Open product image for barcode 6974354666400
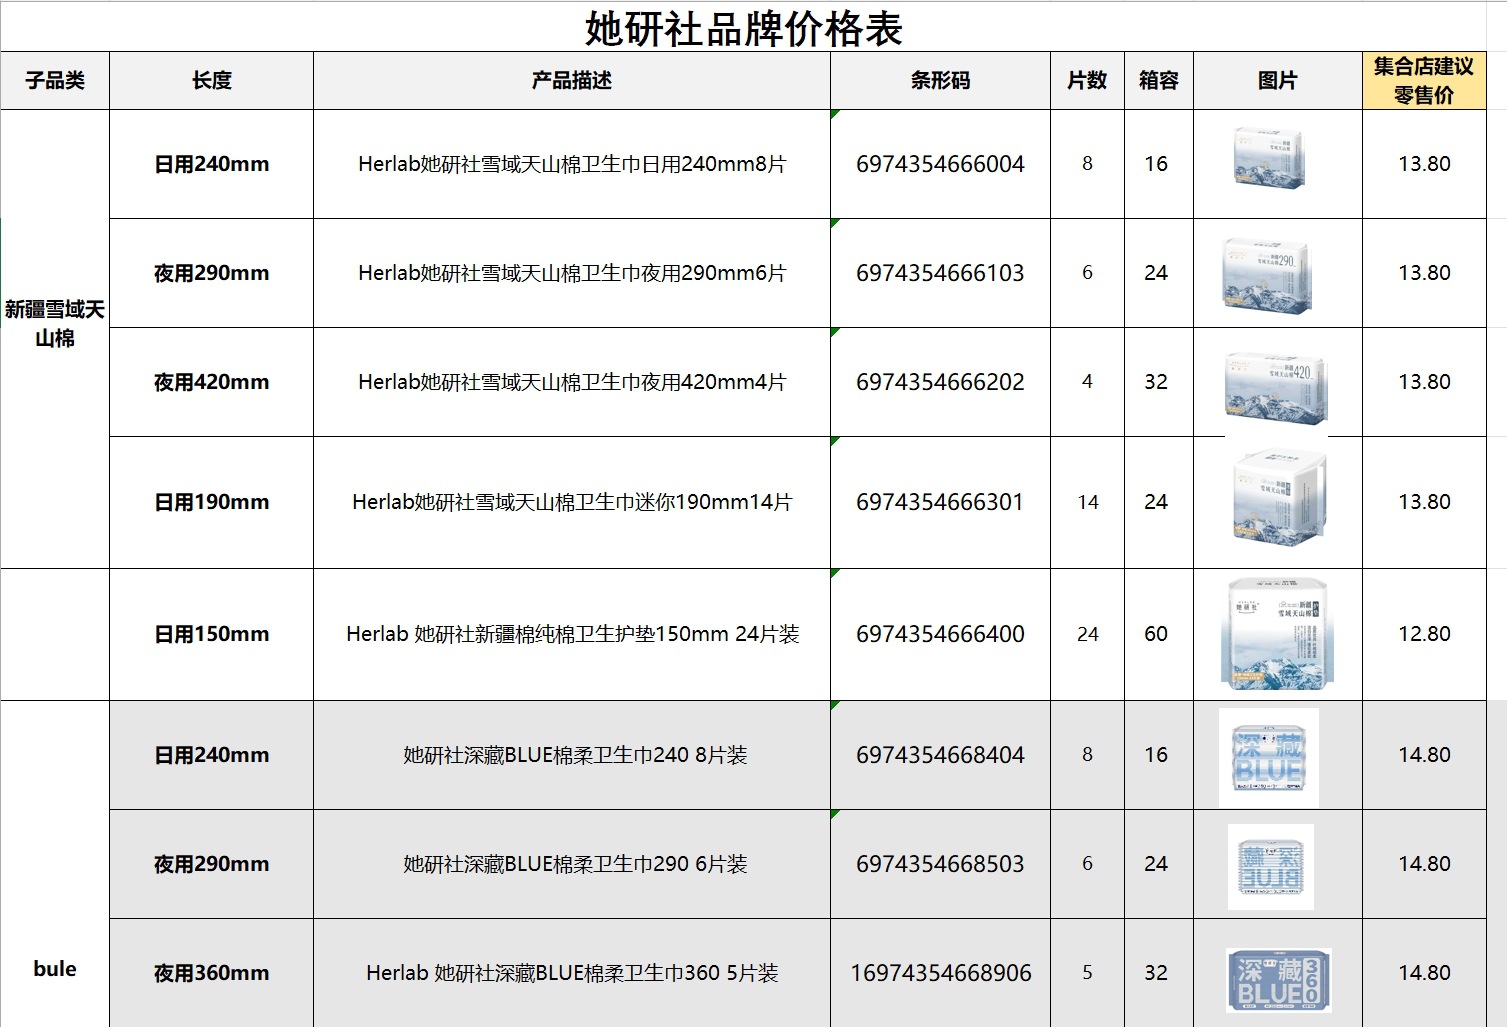This screenshot has height=1027, width=1507. pyautogui.click(x=1278, y=634)
